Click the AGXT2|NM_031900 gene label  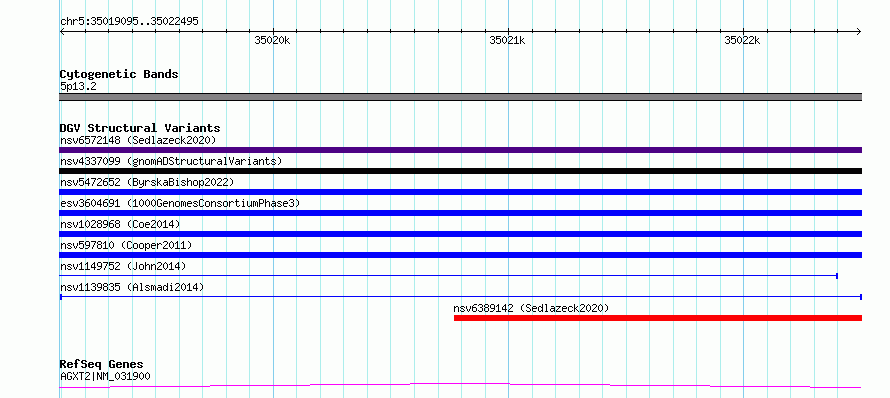click(105, 376)
